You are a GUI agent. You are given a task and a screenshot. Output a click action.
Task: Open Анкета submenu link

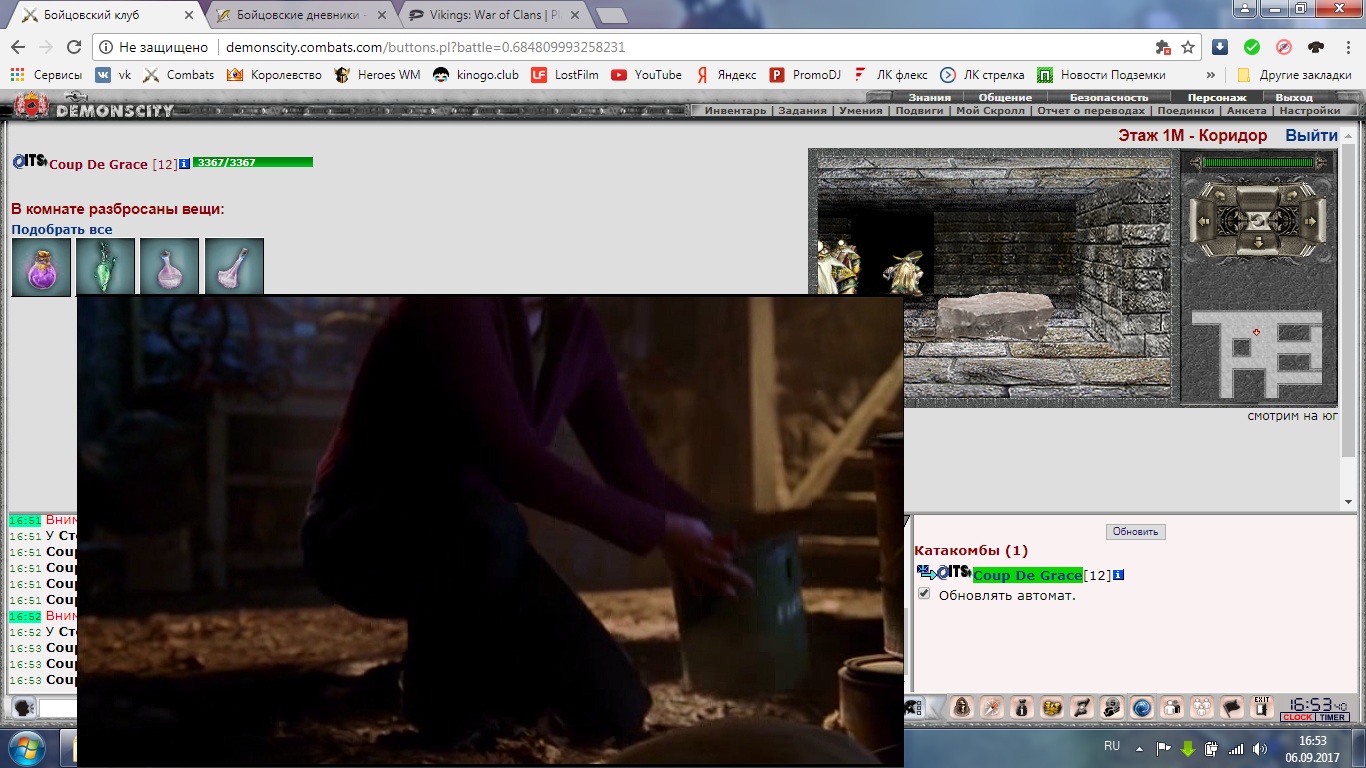[x=1246, y=111]
